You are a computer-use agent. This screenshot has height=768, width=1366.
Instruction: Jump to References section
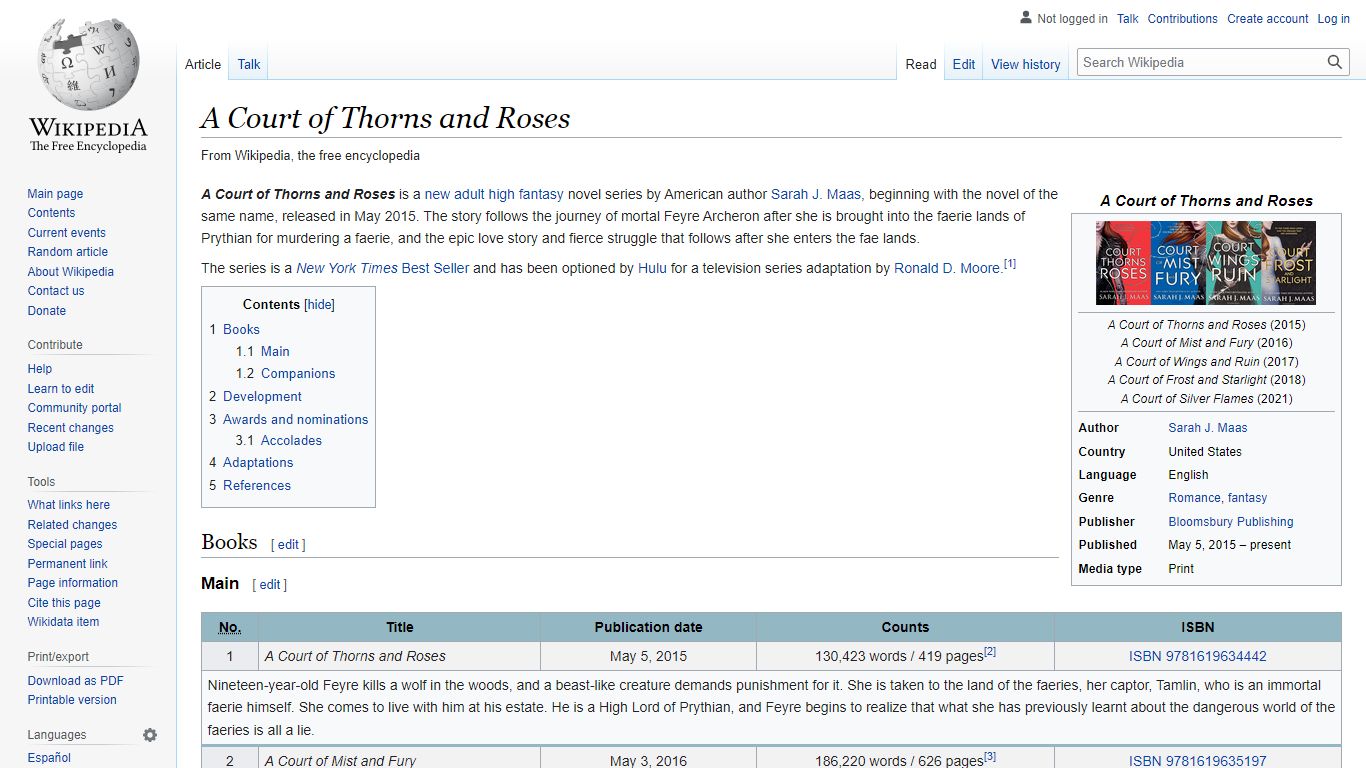click(257, 485)
